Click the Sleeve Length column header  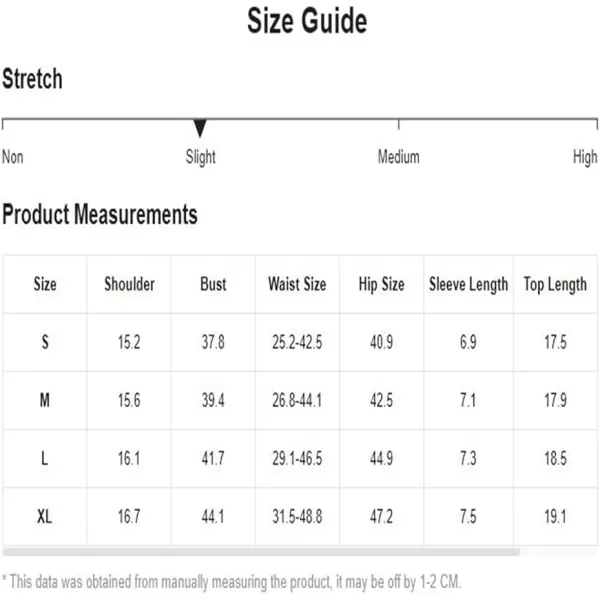(468, 284)
